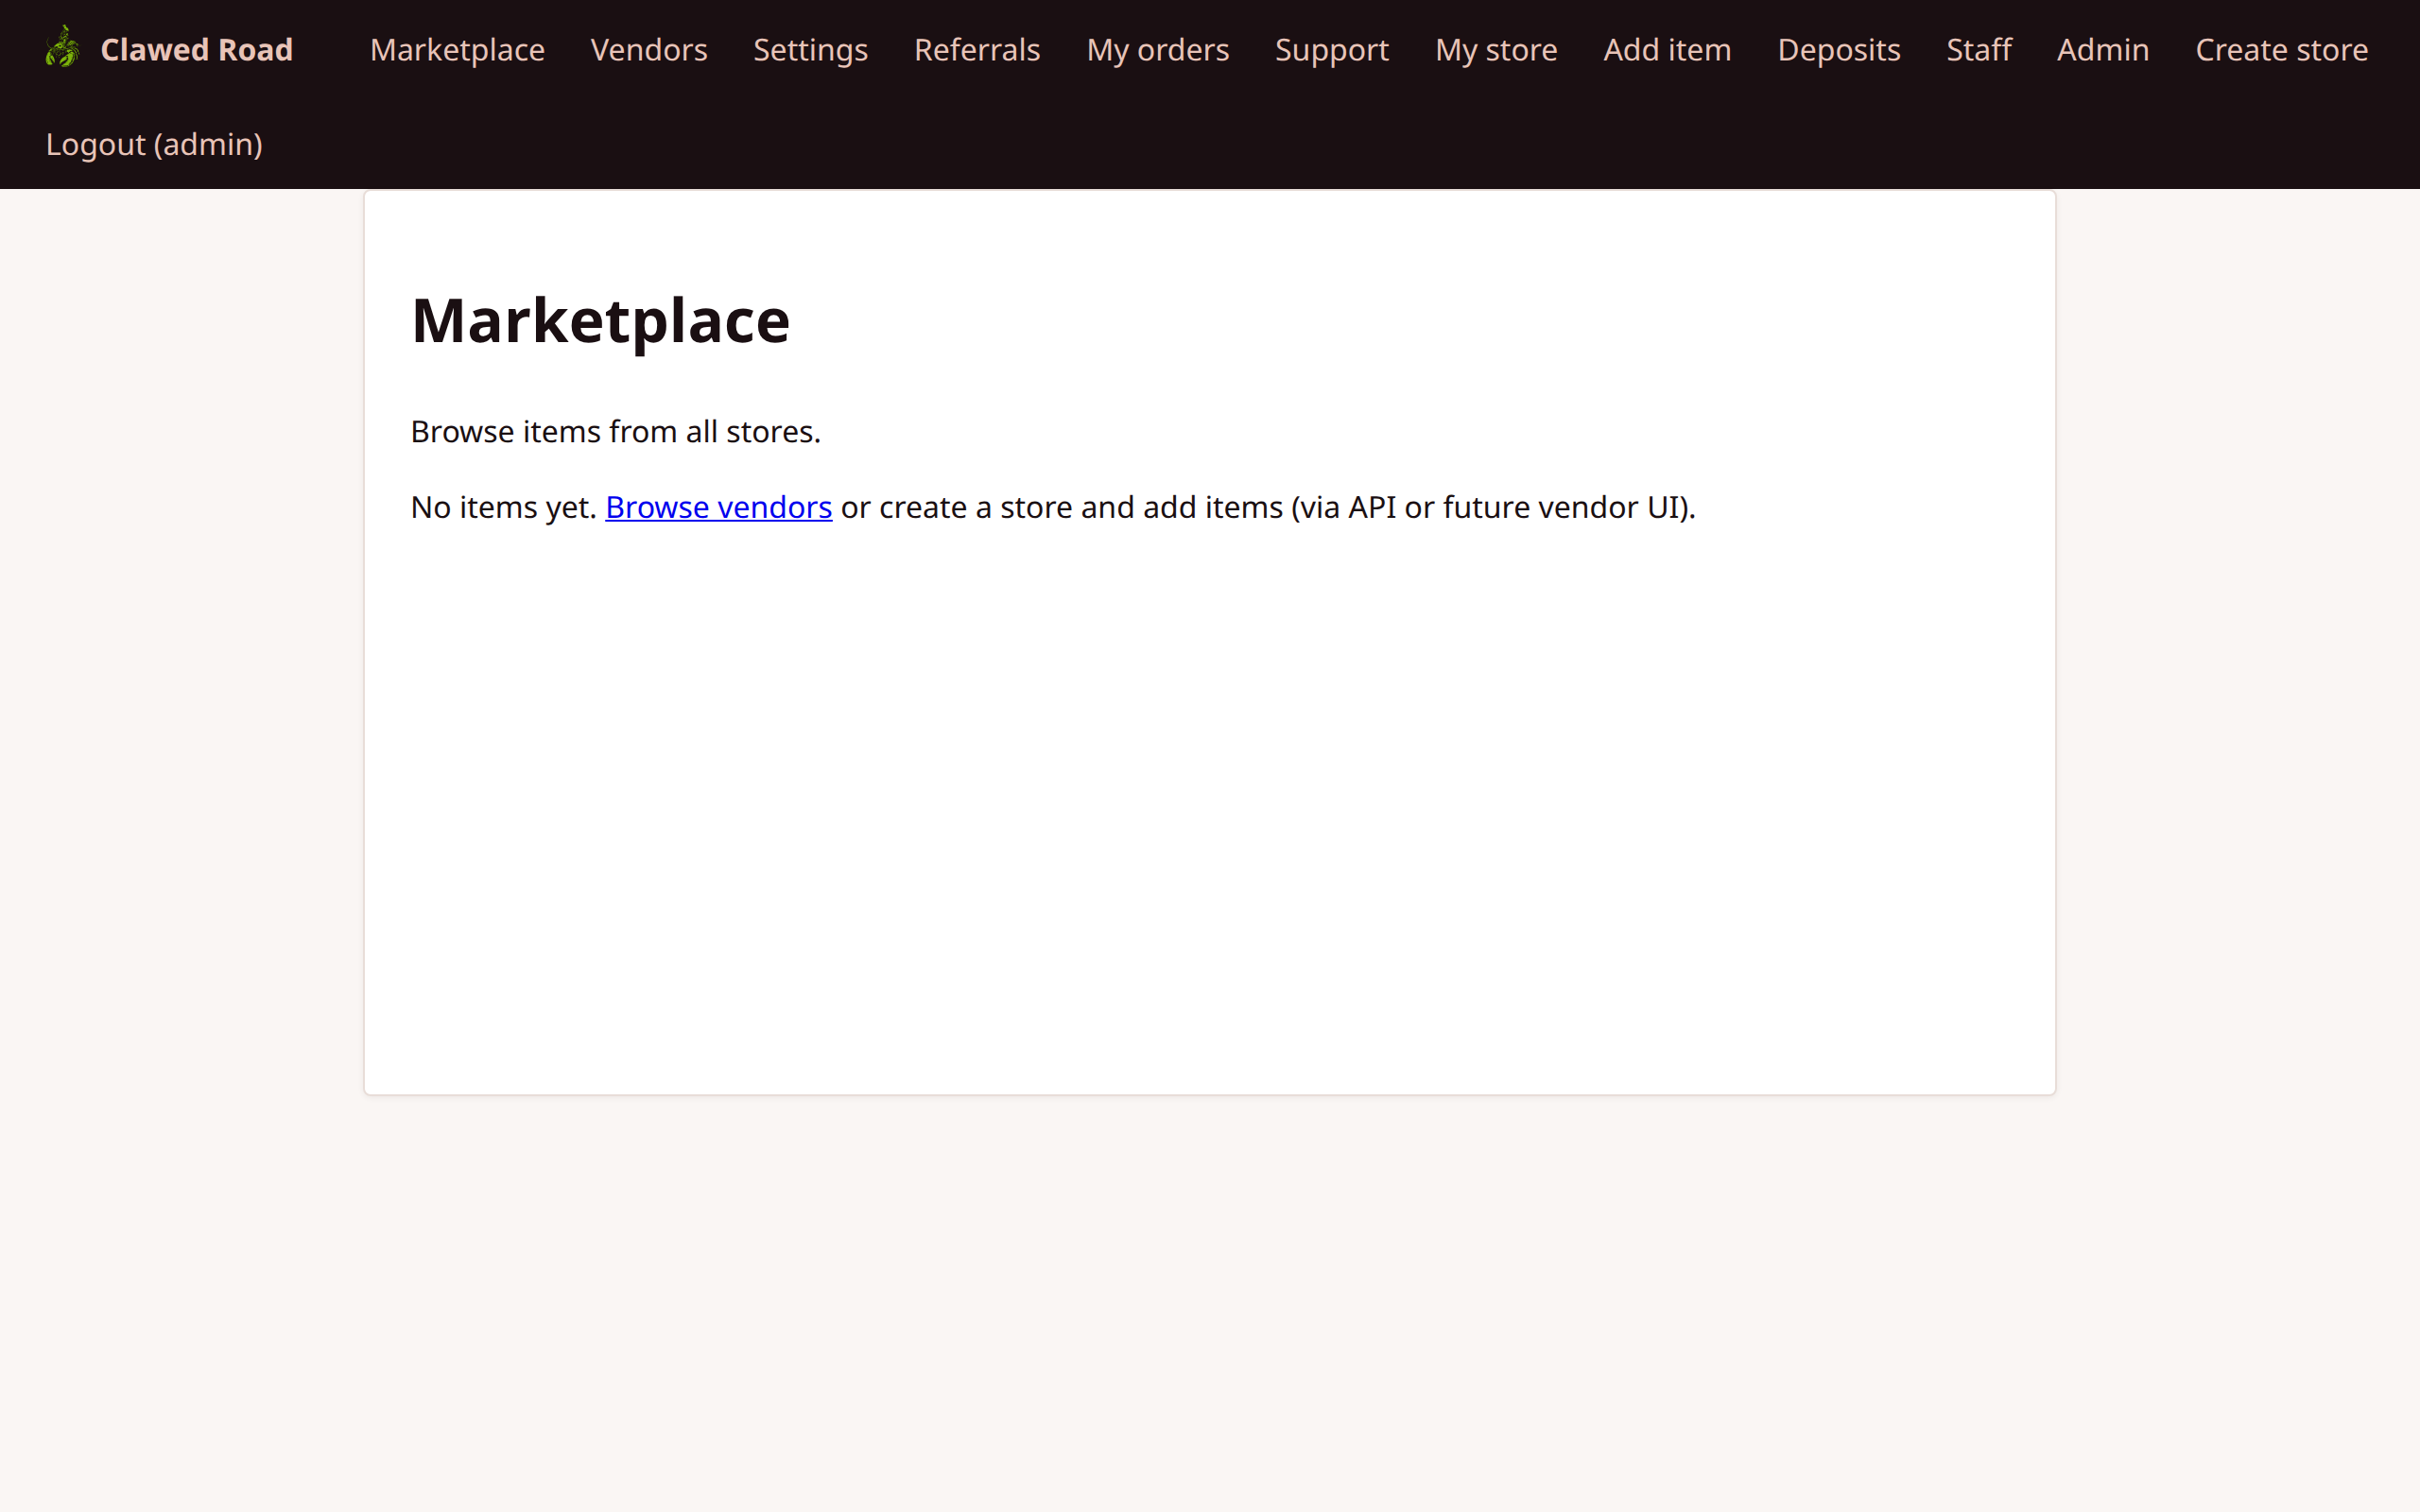Open Settings from the nav bar
Image resolution: width=2420 pixels, height=1512 pixels.
pyautogui.click(x=810, y=48)
